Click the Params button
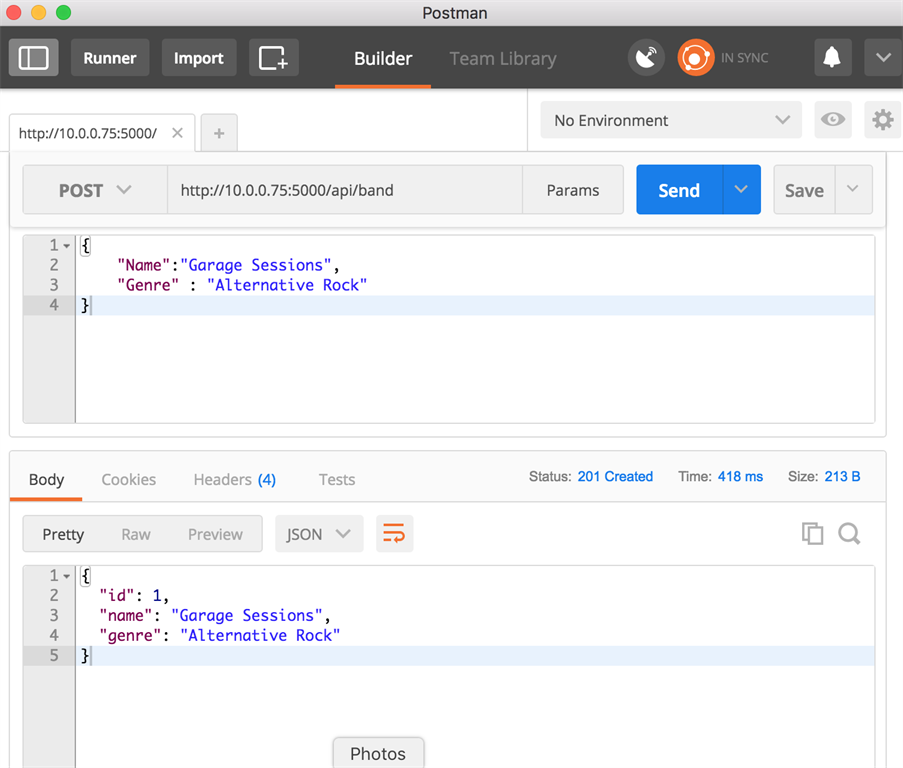Viewport: 903px width, 768px height. point(573,190)
